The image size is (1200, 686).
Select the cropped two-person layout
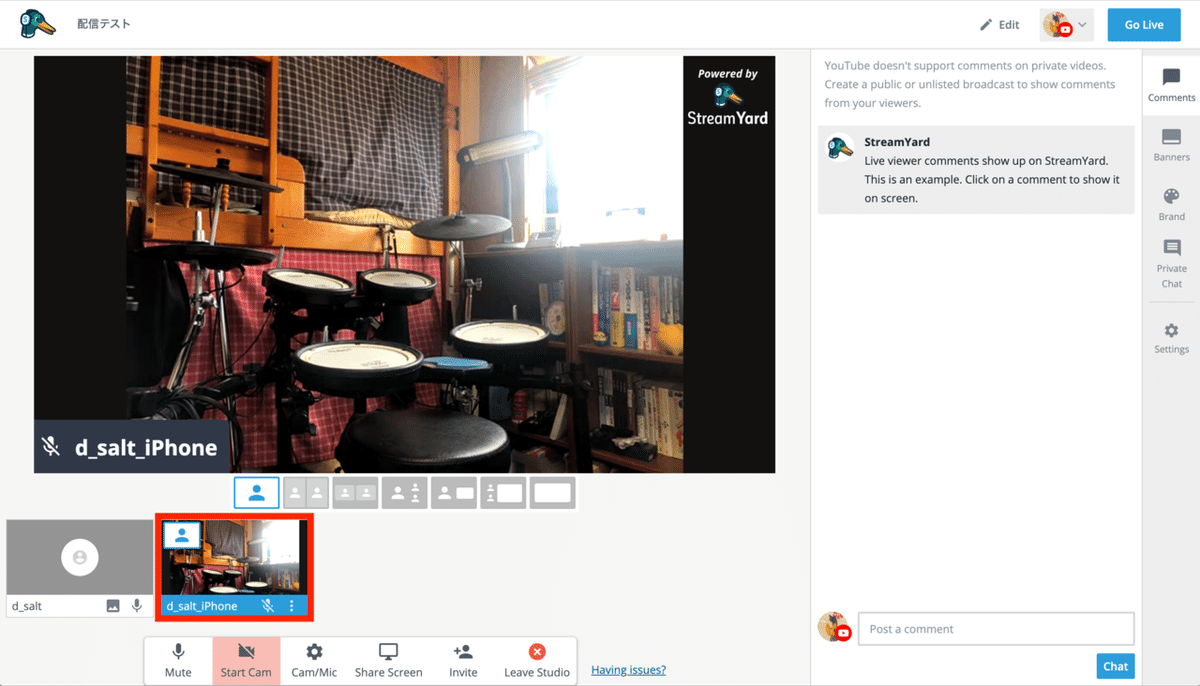click(355, 493)
